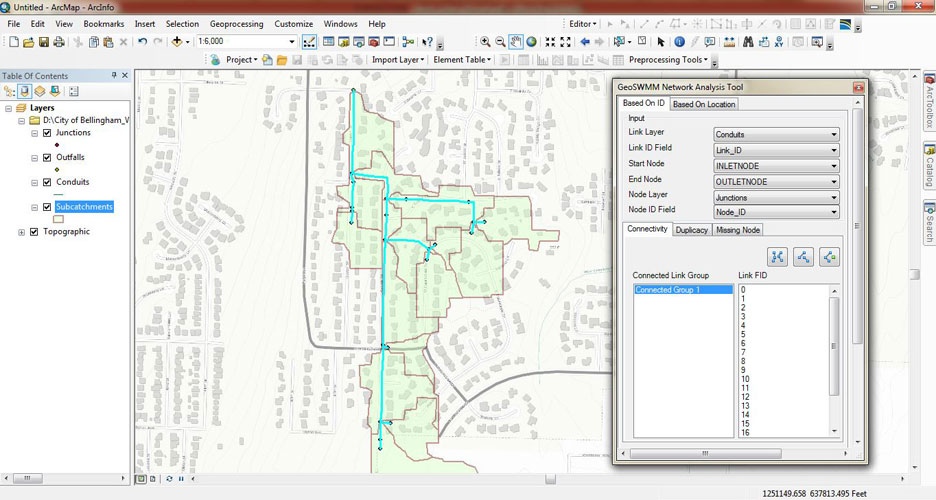
Task: Click the Add Data button
Action: (x=177, y=42)
